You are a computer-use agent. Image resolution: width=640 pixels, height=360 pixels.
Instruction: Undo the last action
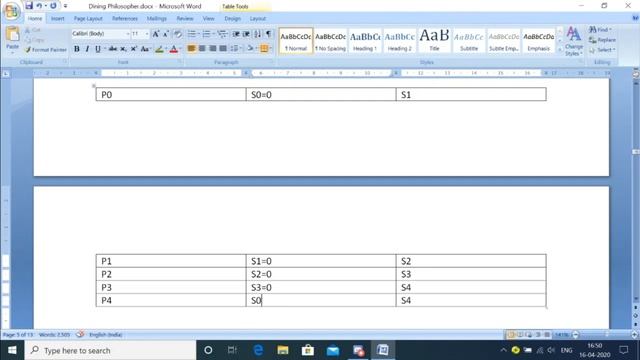(x=39, y=6)
